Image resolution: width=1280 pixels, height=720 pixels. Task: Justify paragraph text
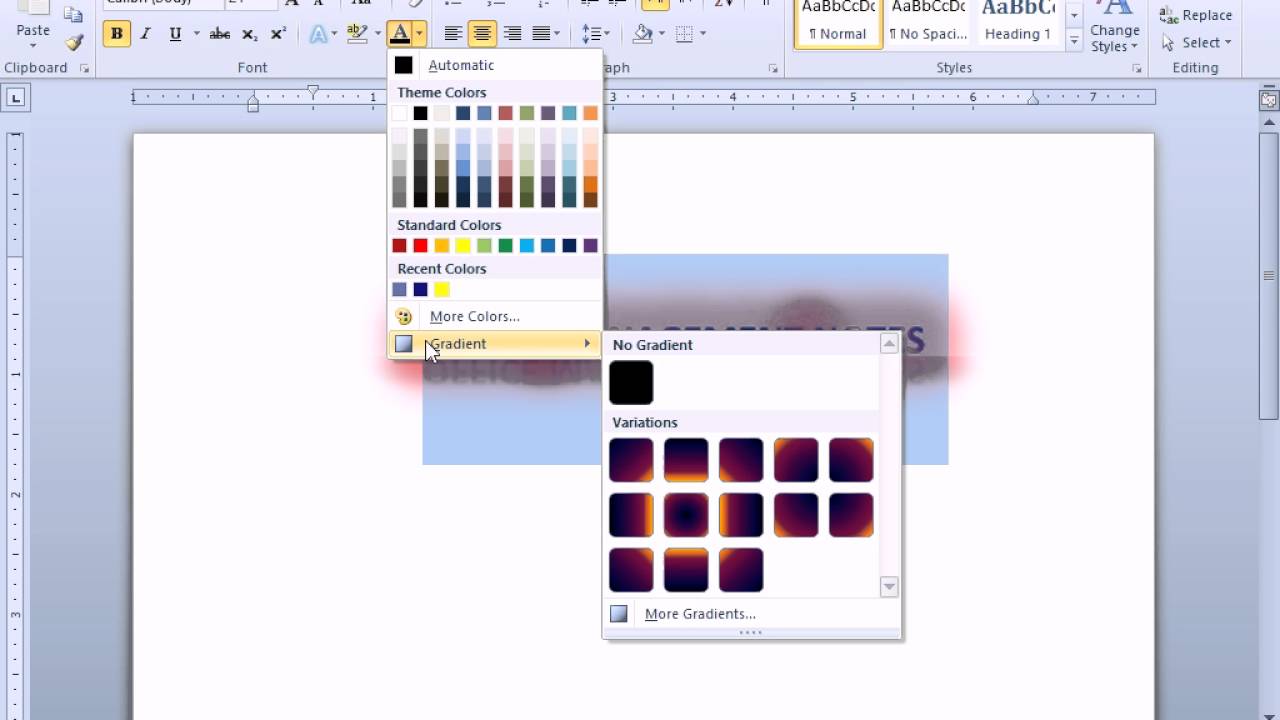(x=541, y=34)
